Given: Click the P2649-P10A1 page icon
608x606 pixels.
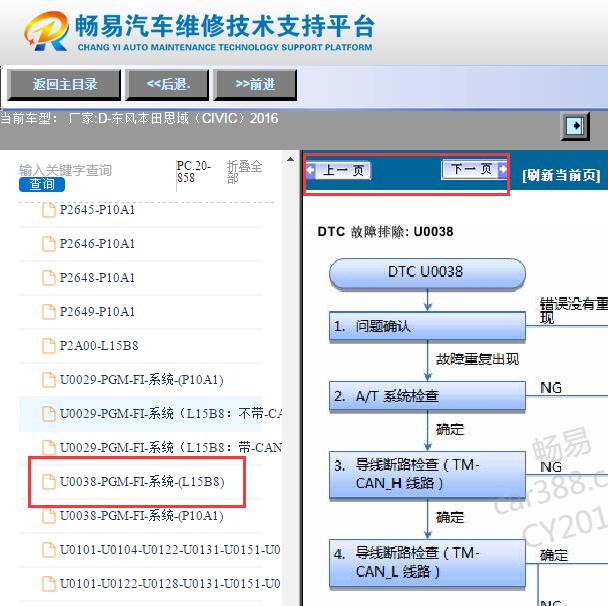Looking at the screenshot, I should pyautogui.click(x=49, y=312).
